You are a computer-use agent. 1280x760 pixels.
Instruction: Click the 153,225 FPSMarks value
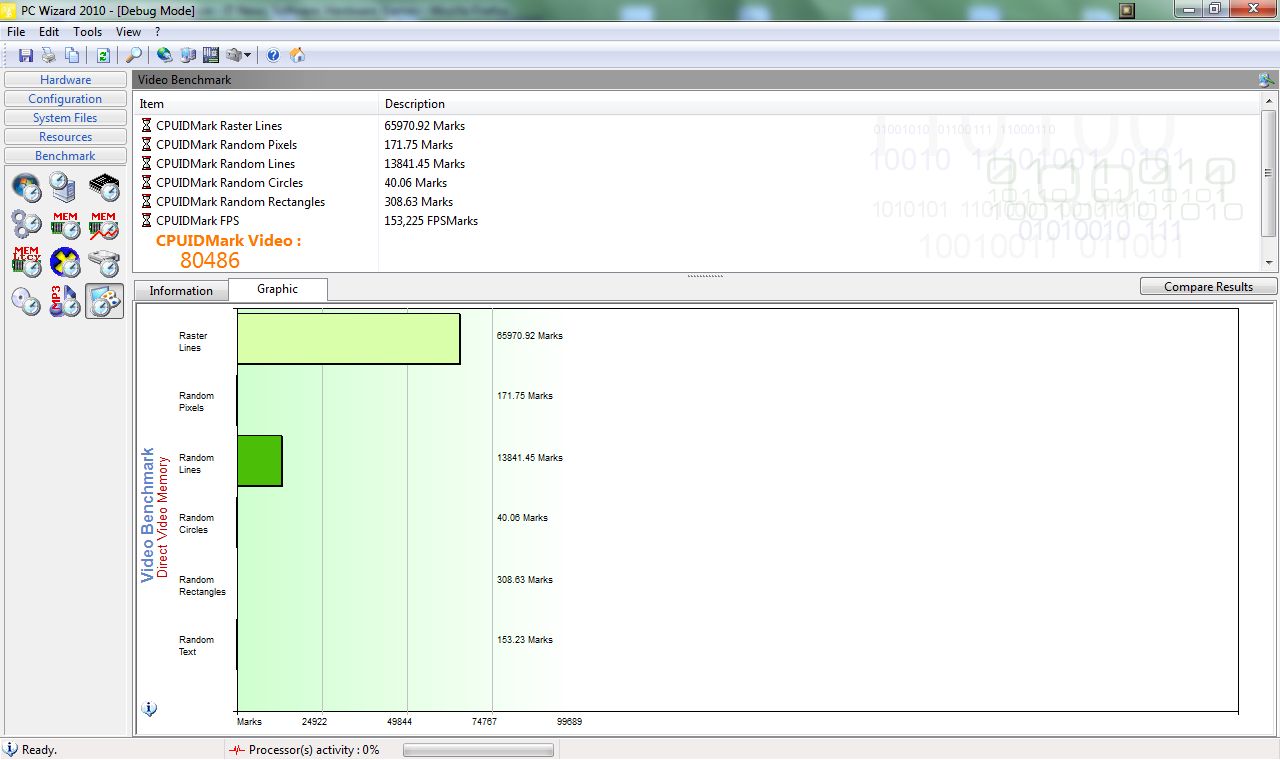click(431, 221)
